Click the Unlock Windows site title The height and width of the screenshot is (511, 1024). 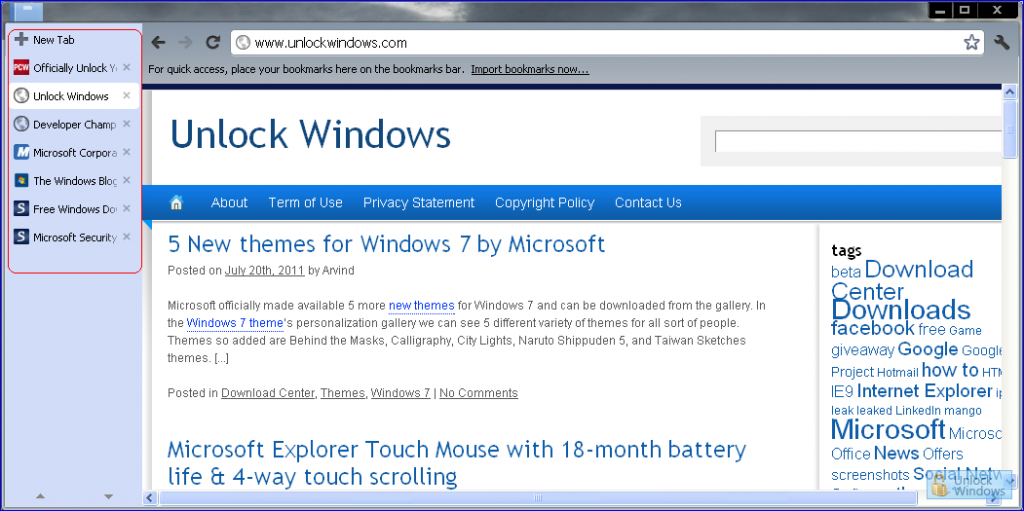point(310,134)
